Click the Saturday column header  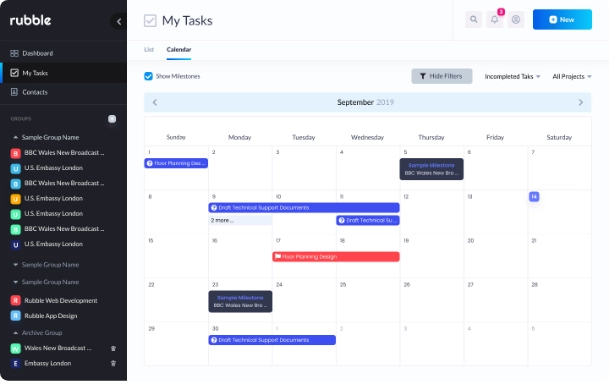pos(559,137)
